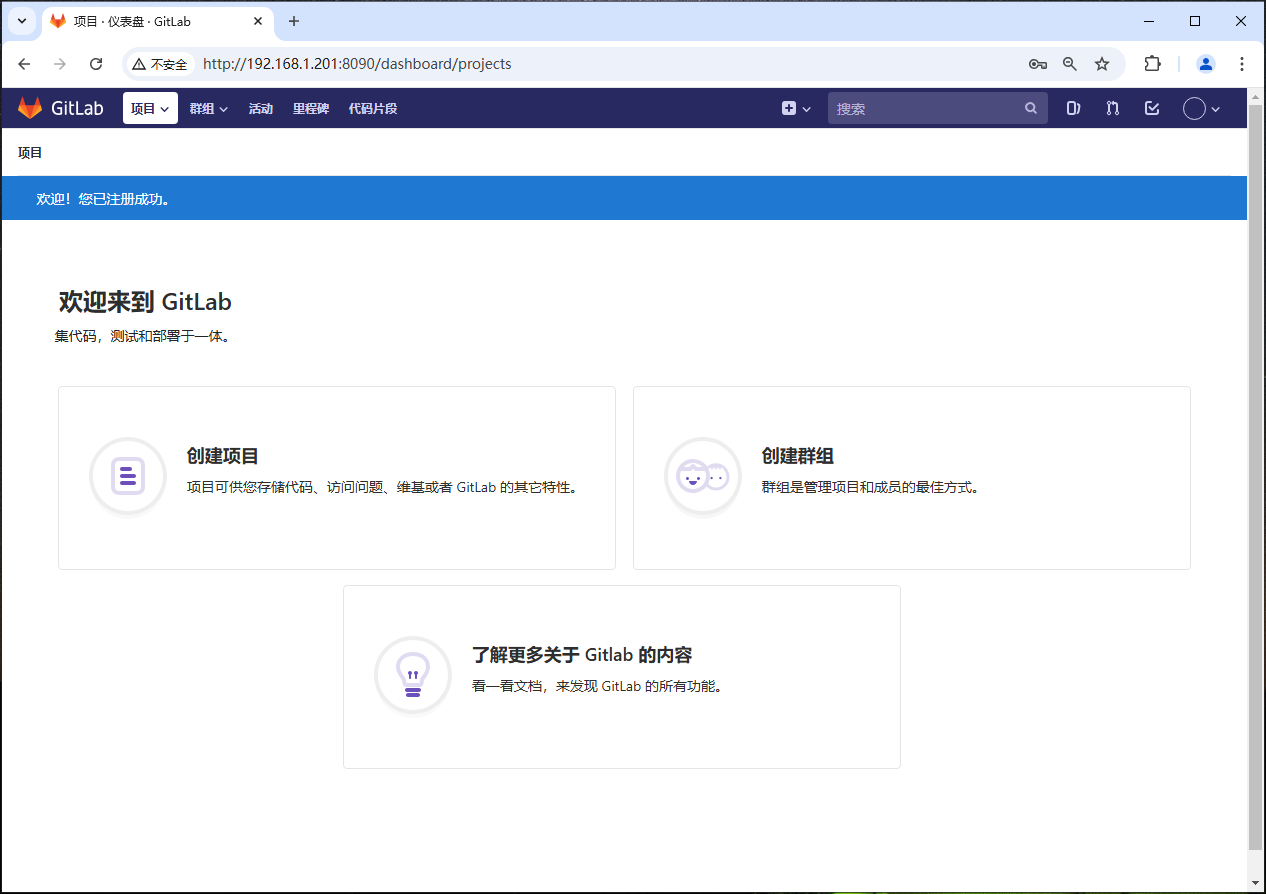Go forward in the browser
Screen dimensions: 1266x894
(x=60, y=64)
